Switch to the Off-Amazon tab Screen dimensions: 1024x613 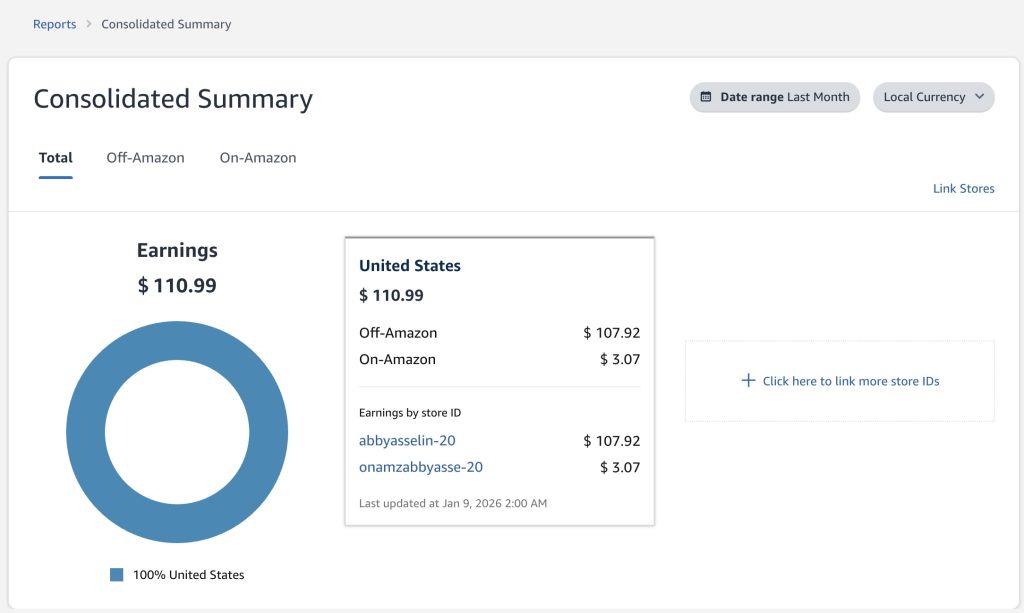tap(145, 157)
